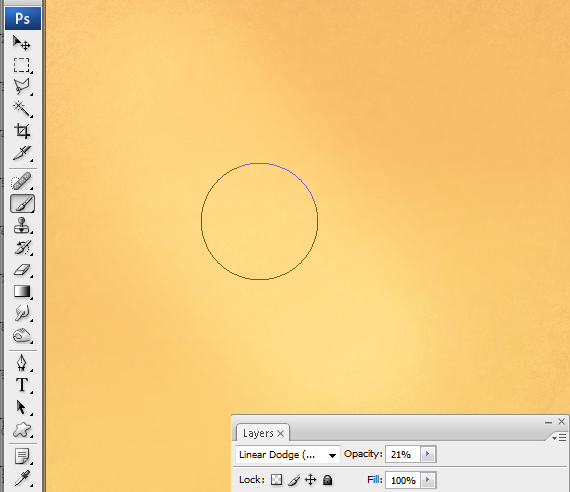The width and height of the screenshot is (570, 492).
Task: Activate the Magic Wand tool
Action: [22, 109]
